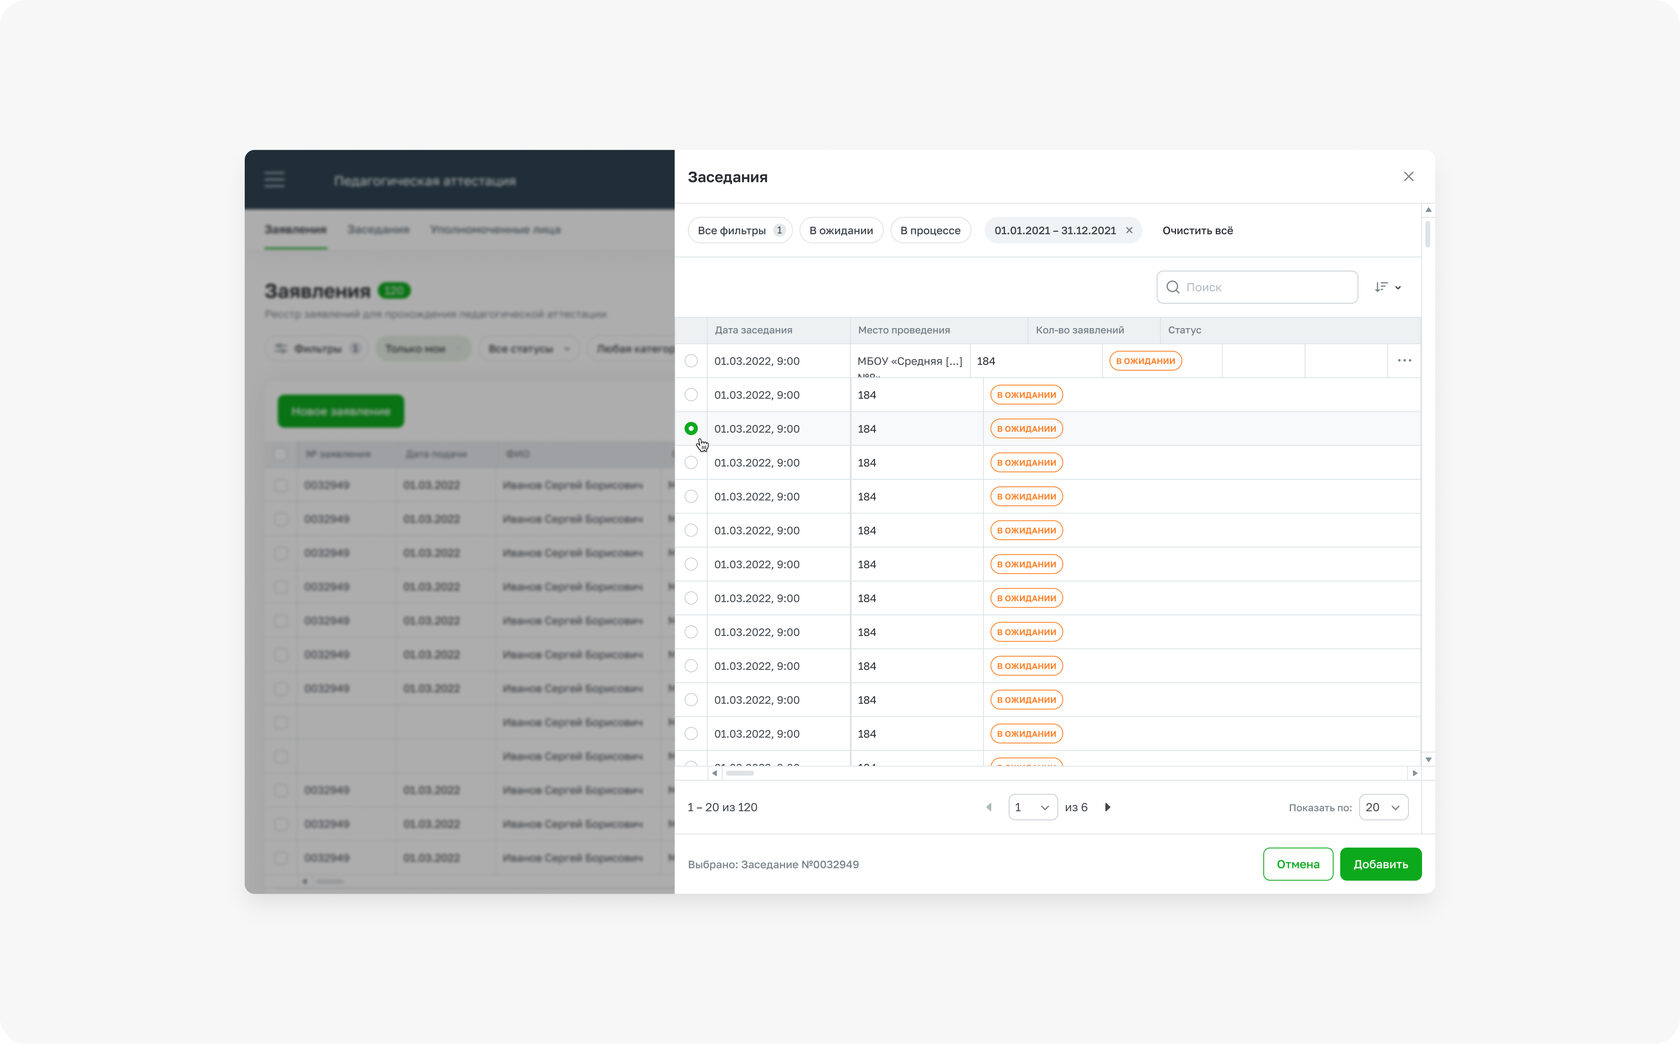The width and height of the screenshot is (1680, 1044).
Task: Click the vertical scrollbar thumb
Action: (x=1428, y=234)
